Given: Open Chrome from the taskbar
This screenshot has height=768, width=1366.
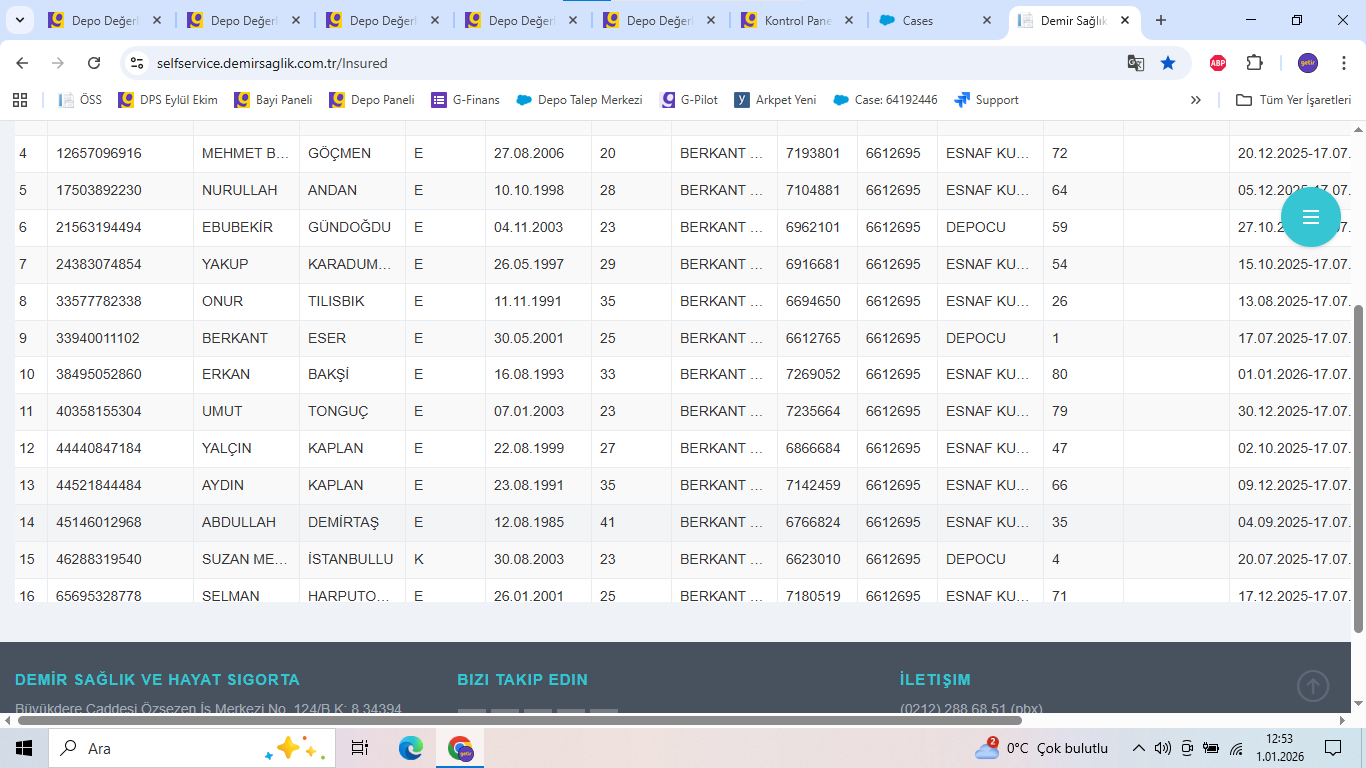Looking at the screenshot, I should (x=460, y=748).
